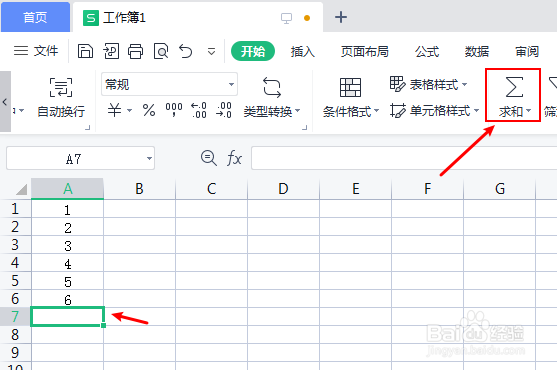This screenshot has width=557, height=370.
Task: Select row 9 header
Action: (x=15, y=353)
